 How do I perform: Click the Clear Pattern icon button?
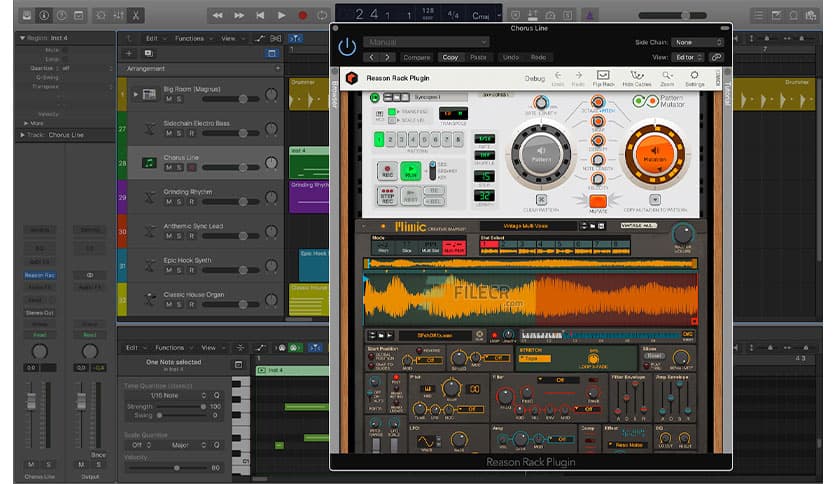point(541,200)
